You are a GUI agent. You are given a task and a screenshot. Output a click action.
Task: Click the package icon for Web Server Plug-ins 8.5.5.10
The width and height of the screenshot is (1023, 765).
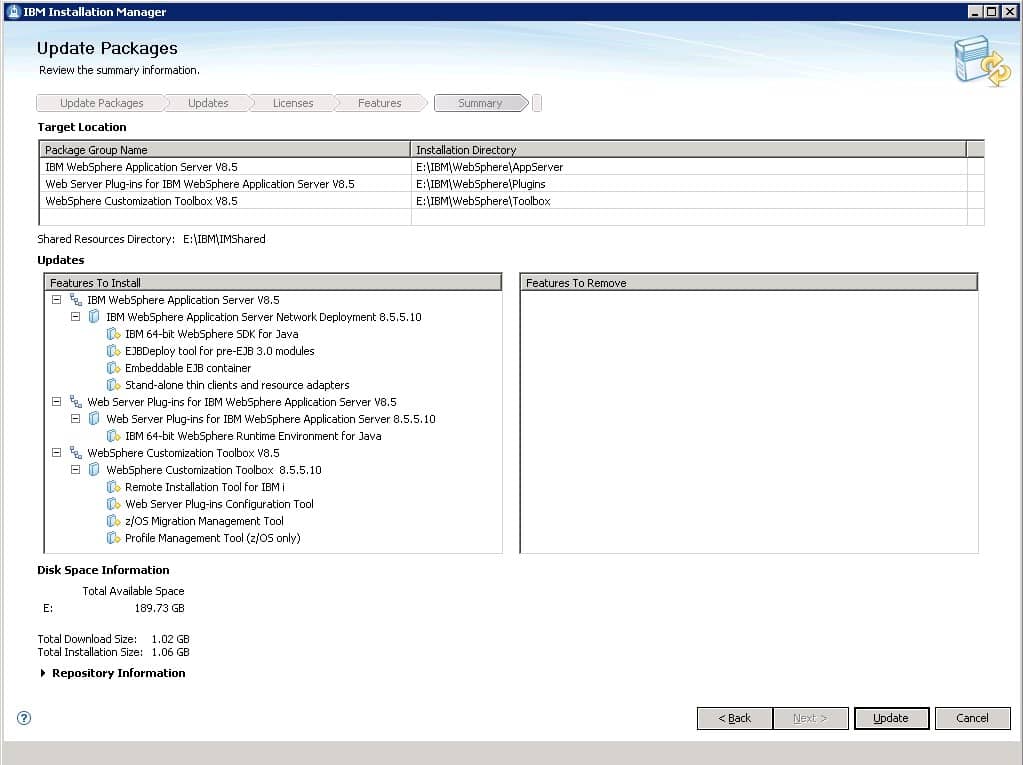tap(94, 419)
